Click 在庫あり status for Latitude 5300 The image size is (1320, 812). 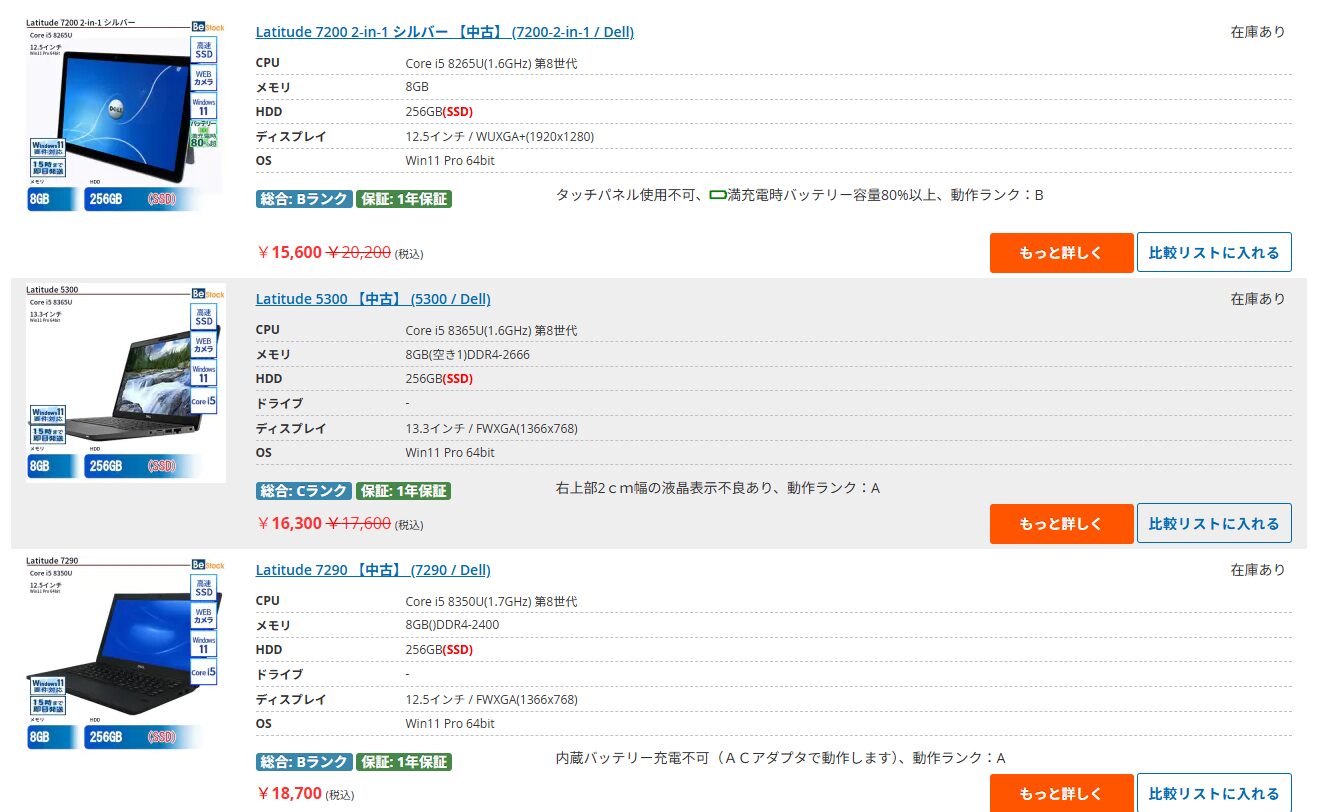[1258, 299]
